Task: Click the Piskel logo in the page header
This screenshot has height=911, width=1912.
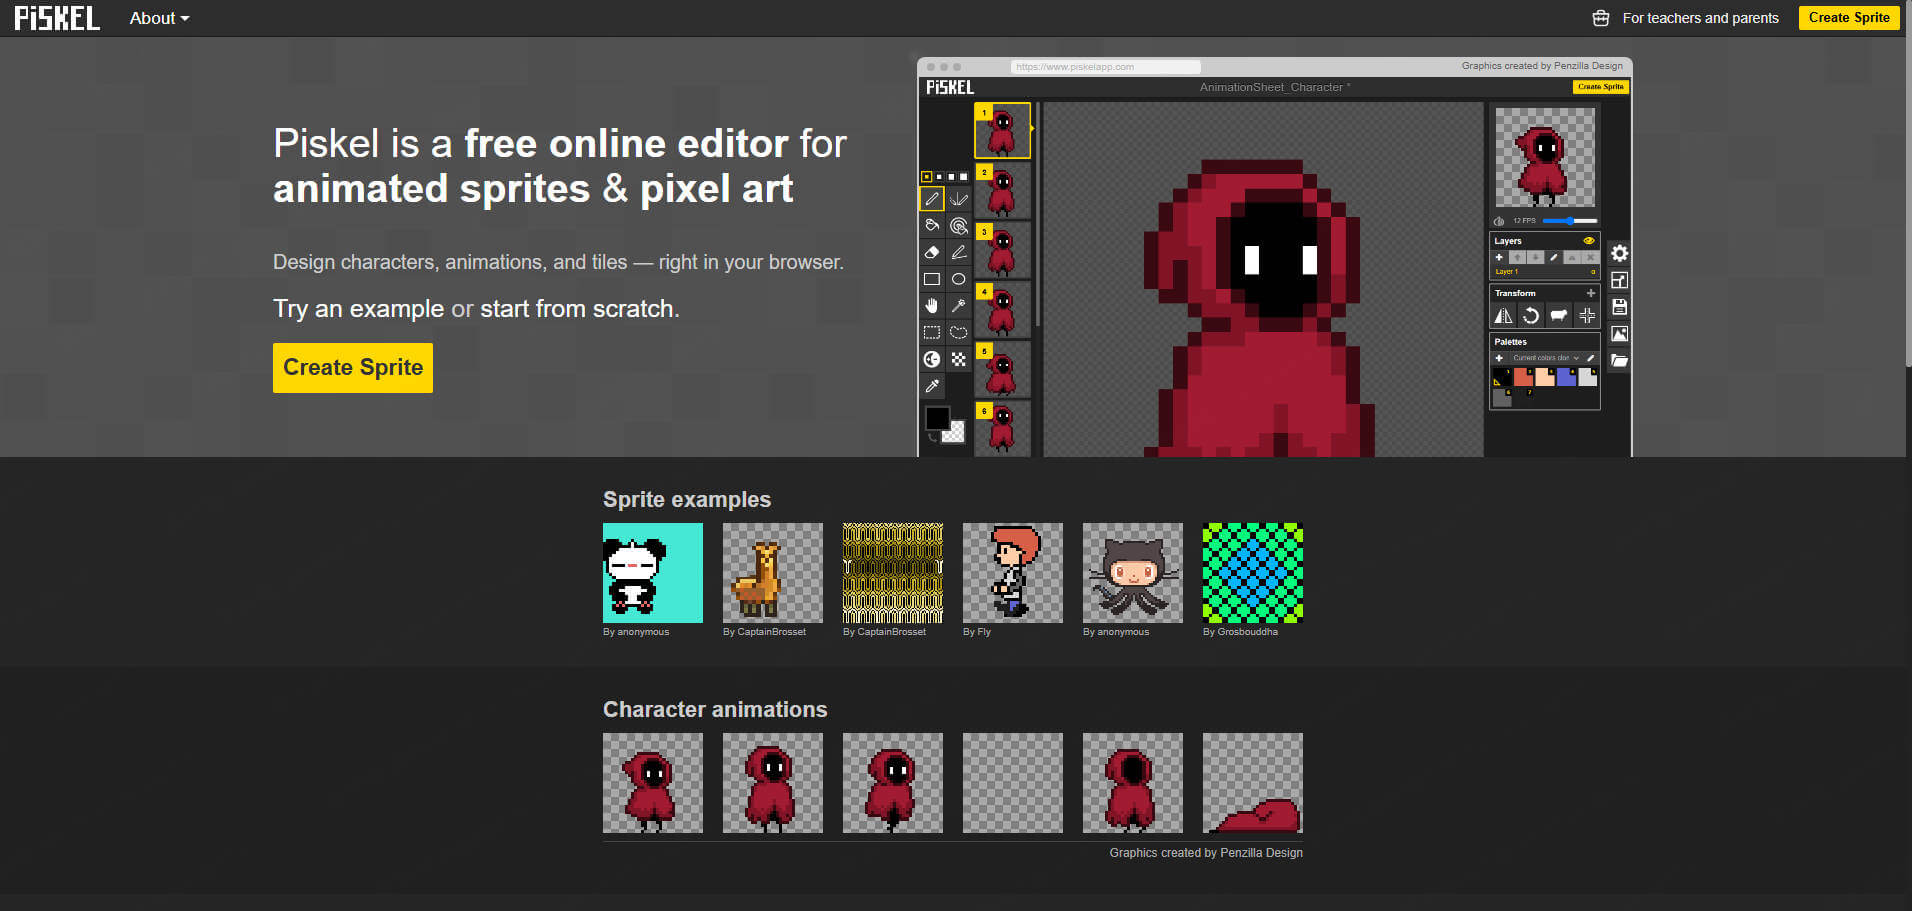Action: (x=57, y=18)
